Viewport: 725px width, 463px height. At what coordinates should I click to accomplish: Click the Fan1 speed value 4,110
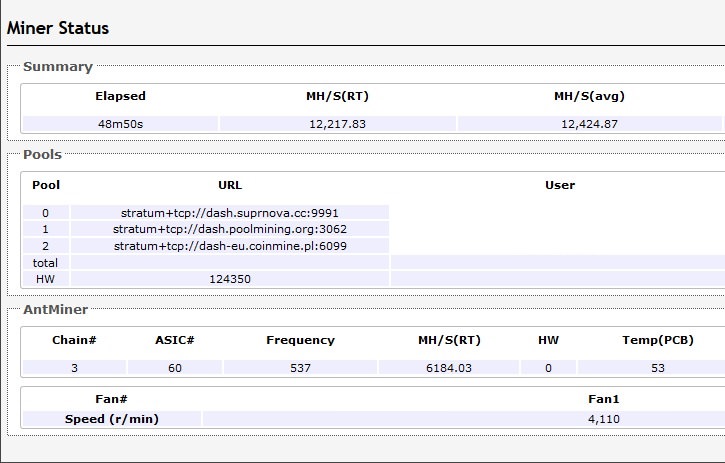coord(603,419)
